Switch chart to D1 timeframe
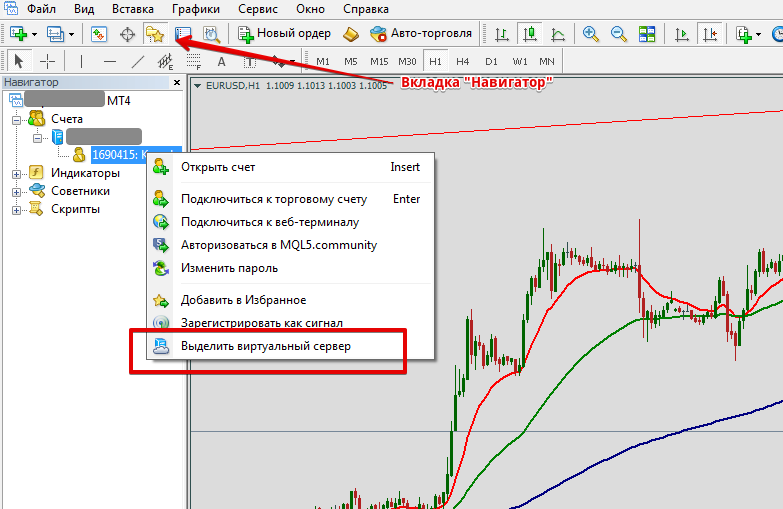783x509 pixels. [491, 61]
